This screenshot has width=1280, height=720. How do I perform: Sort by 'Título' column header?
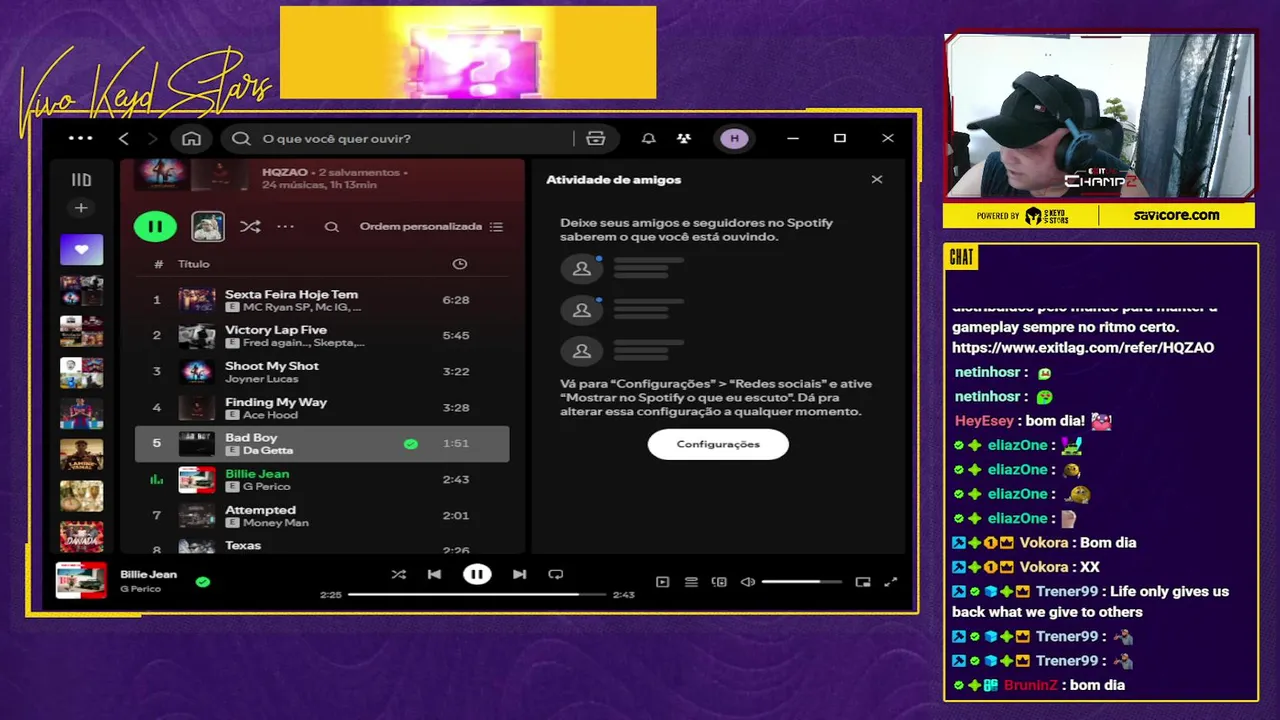194,264
